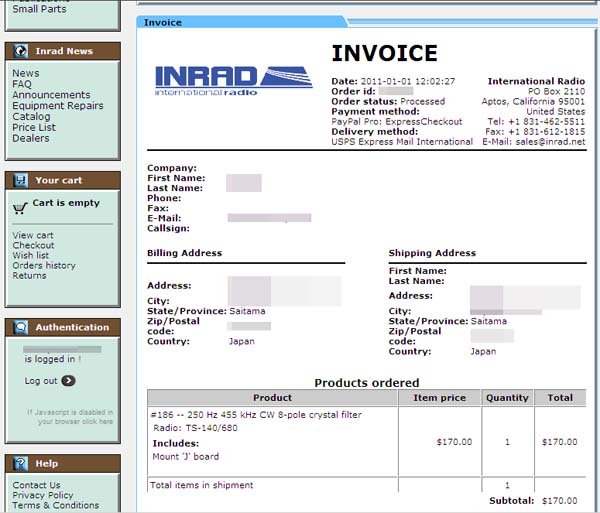Viewport: 600px width, 513px height.
Task: Click the Tel: +1 831-462-5511 number
Action: [x=536, y=122]
